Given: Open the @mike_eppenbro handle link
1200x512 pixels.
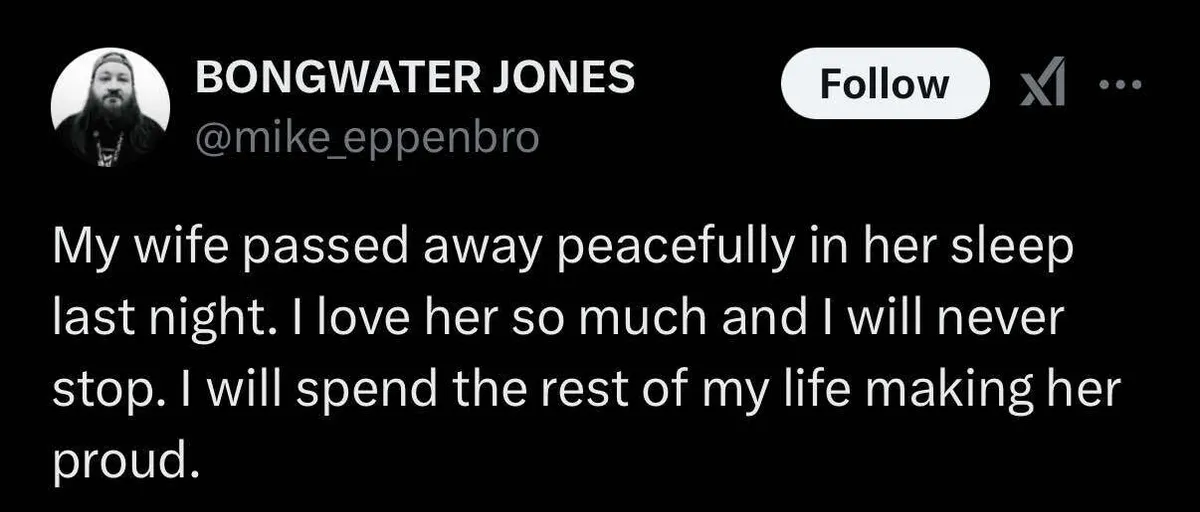Looking at the screenshot, I should (366, 139).
